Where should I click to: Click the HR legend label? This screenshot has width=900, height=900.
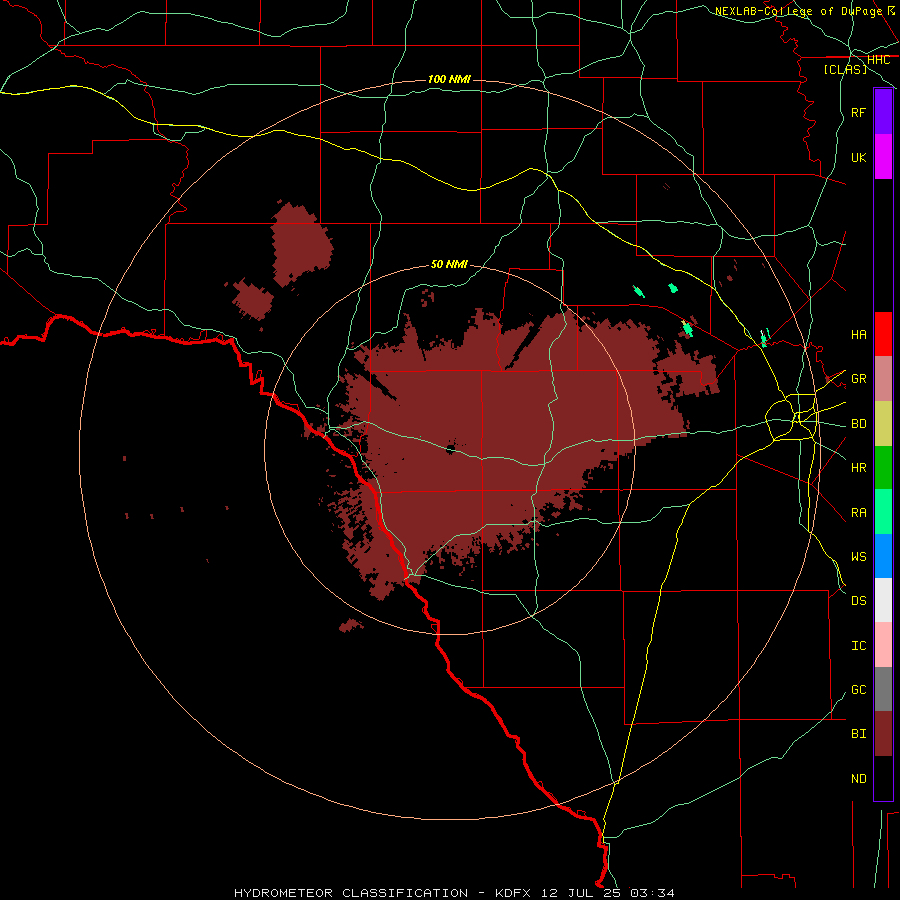(858, 468)
